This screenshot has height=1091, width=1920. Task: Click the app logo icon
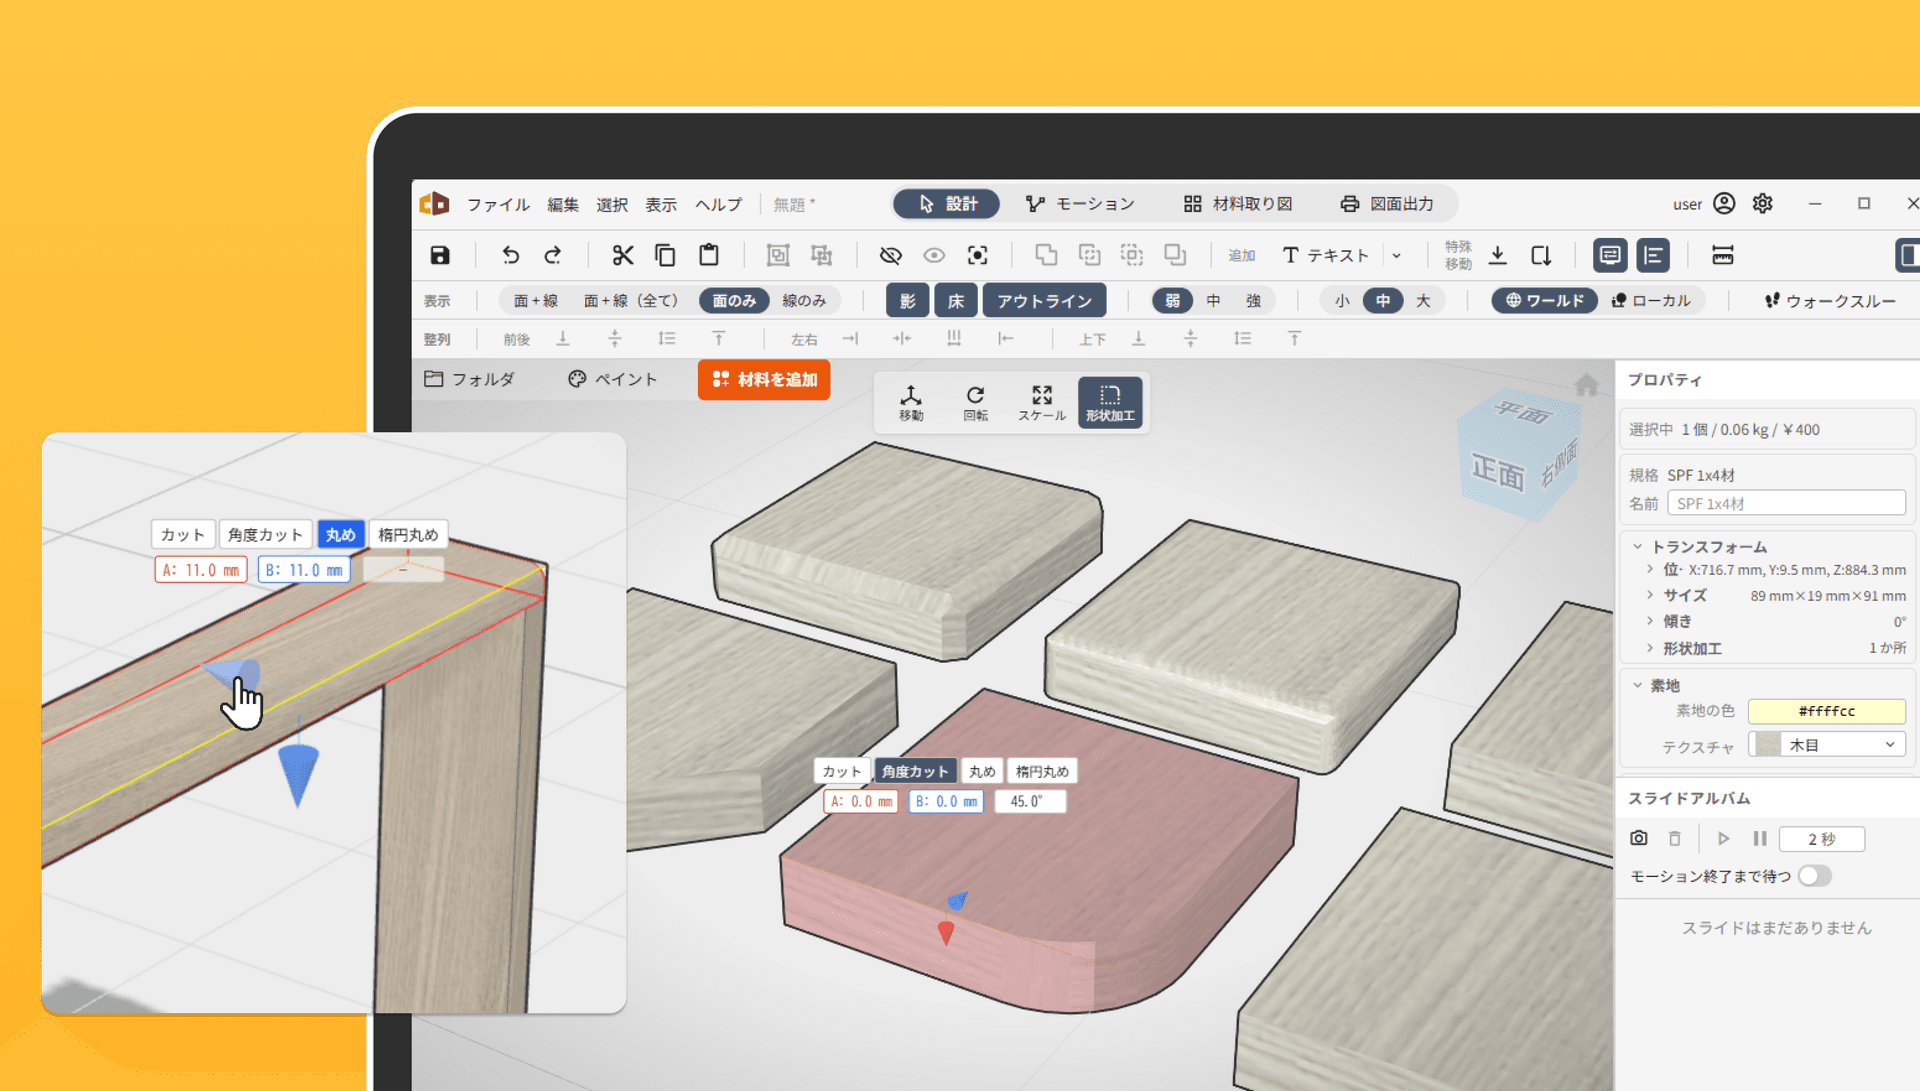pos(434,204)
